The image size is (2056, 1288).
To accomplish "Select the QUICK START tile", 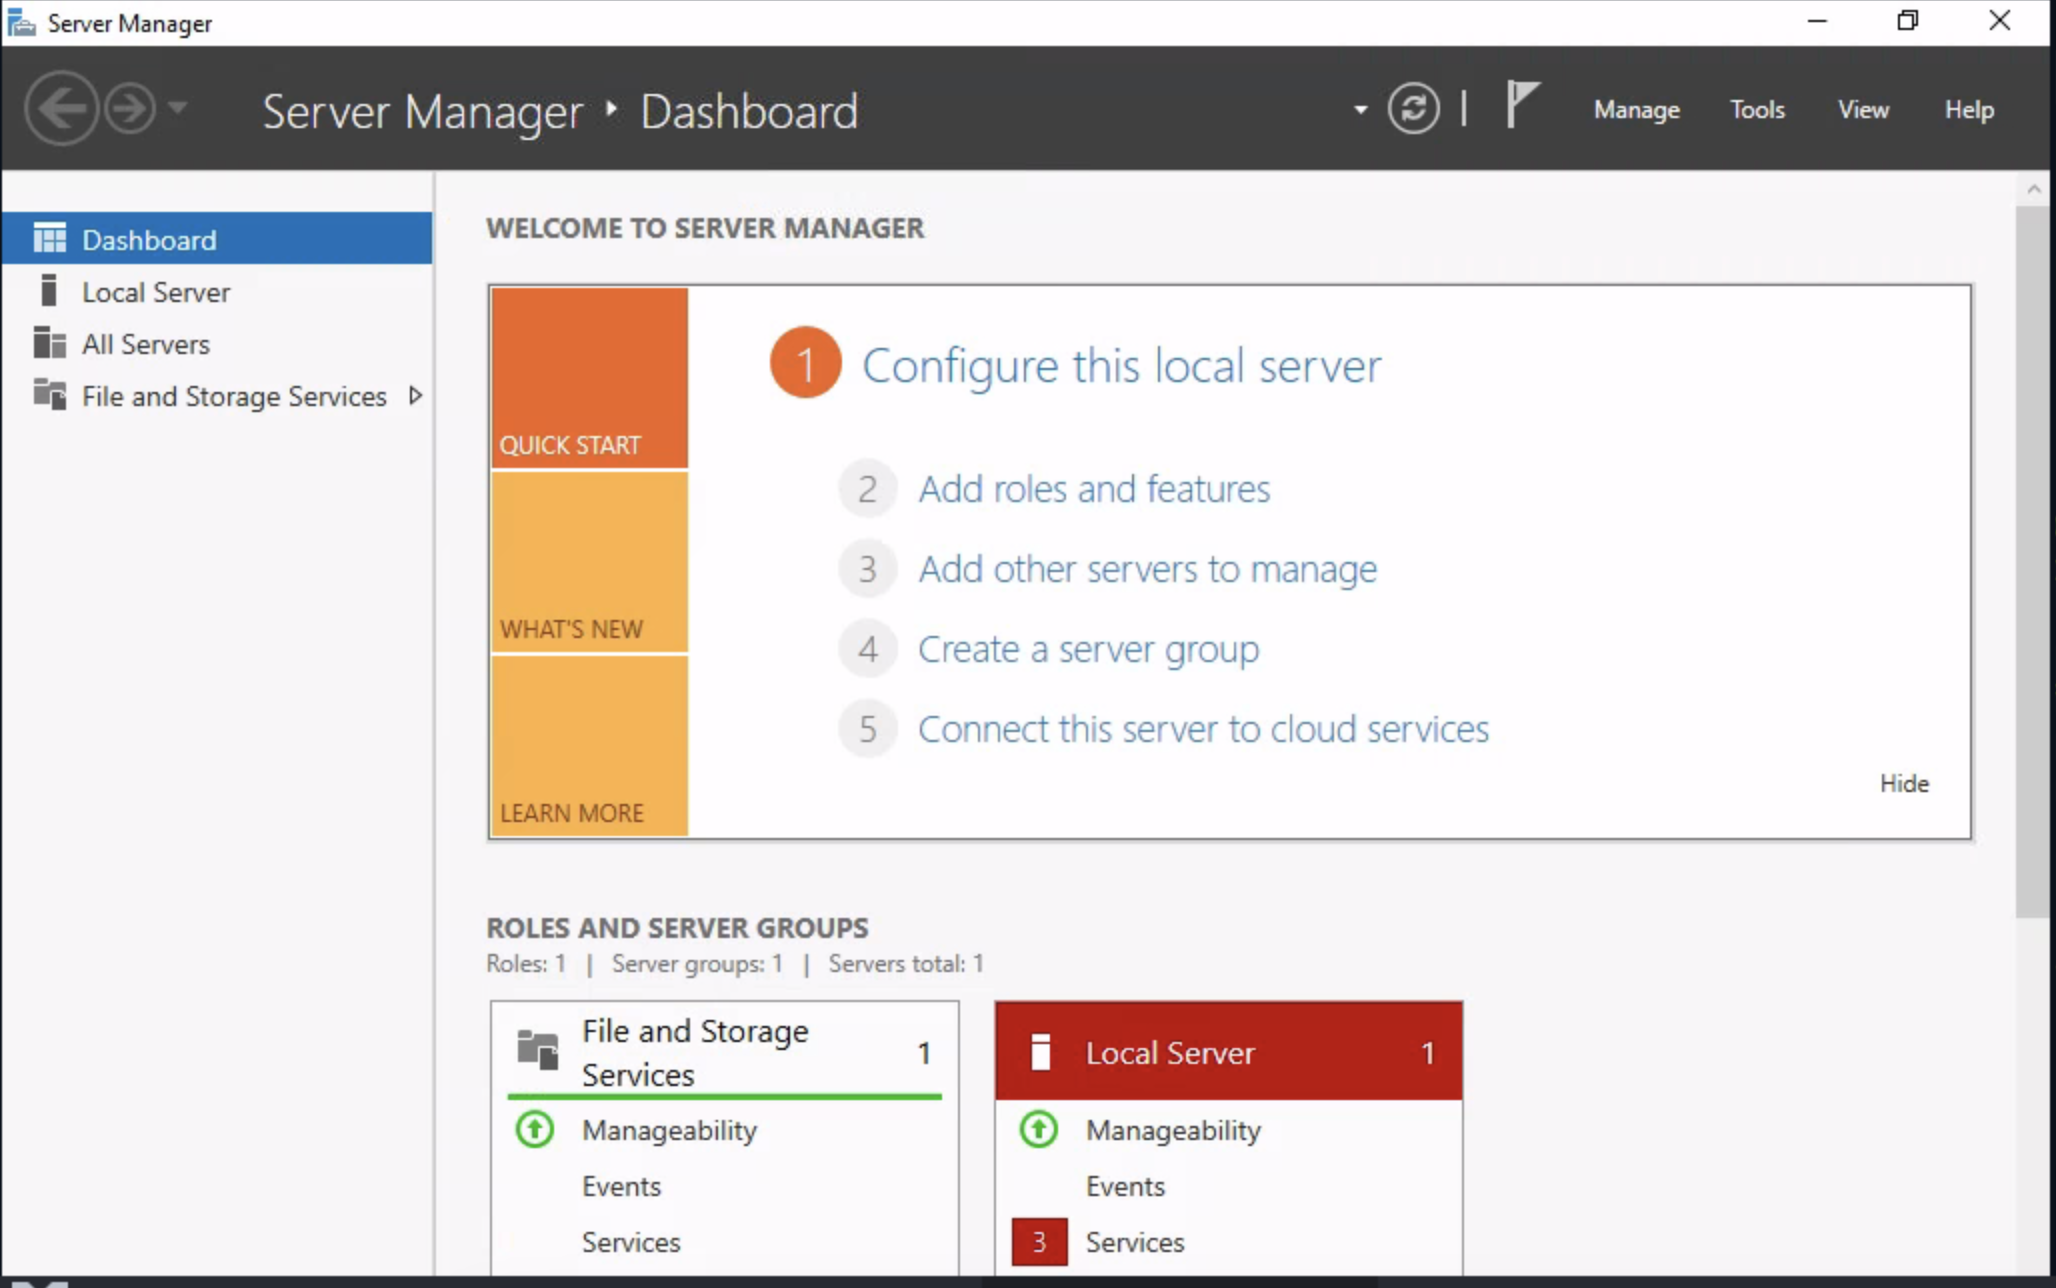I will (x=589, y=378).
